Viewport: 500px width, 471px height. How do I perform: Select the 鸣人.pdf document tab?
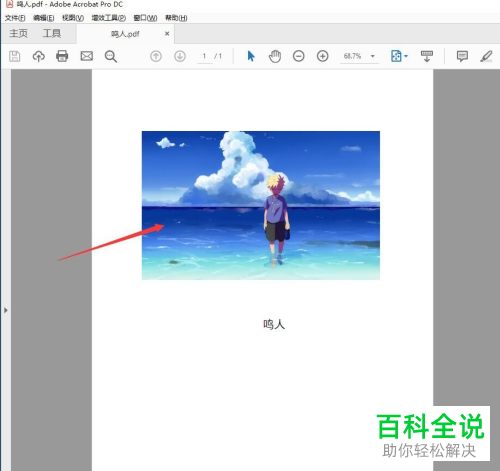[125, 34]
